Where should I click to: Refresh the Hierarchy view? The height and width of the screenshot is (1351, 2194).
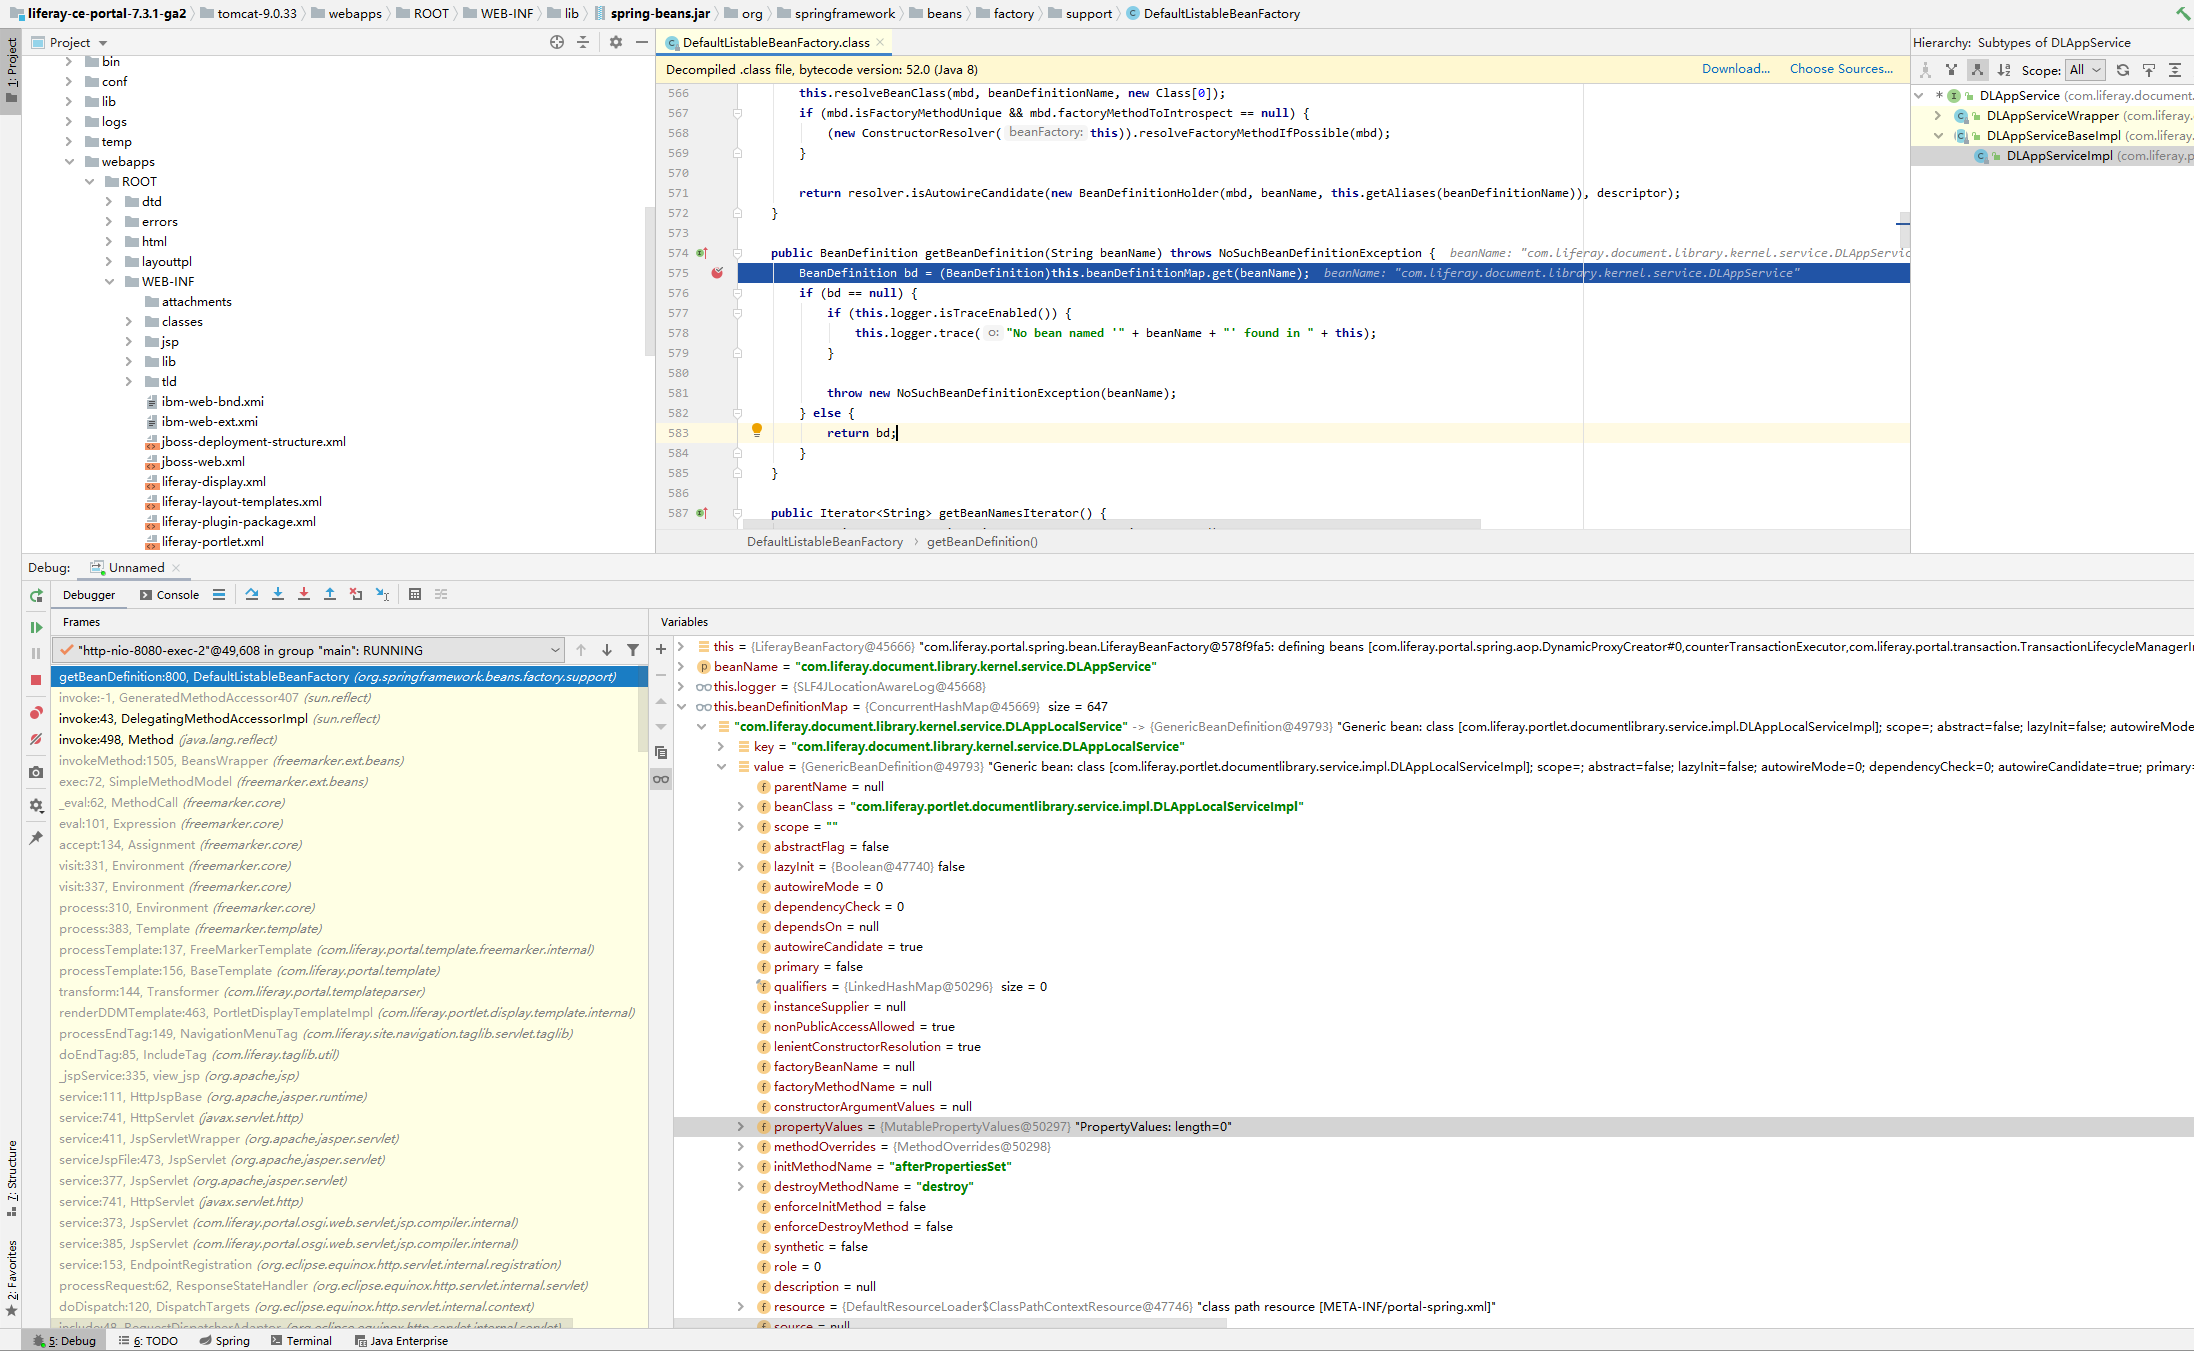pyautogui.click(x=2123, y=70)
